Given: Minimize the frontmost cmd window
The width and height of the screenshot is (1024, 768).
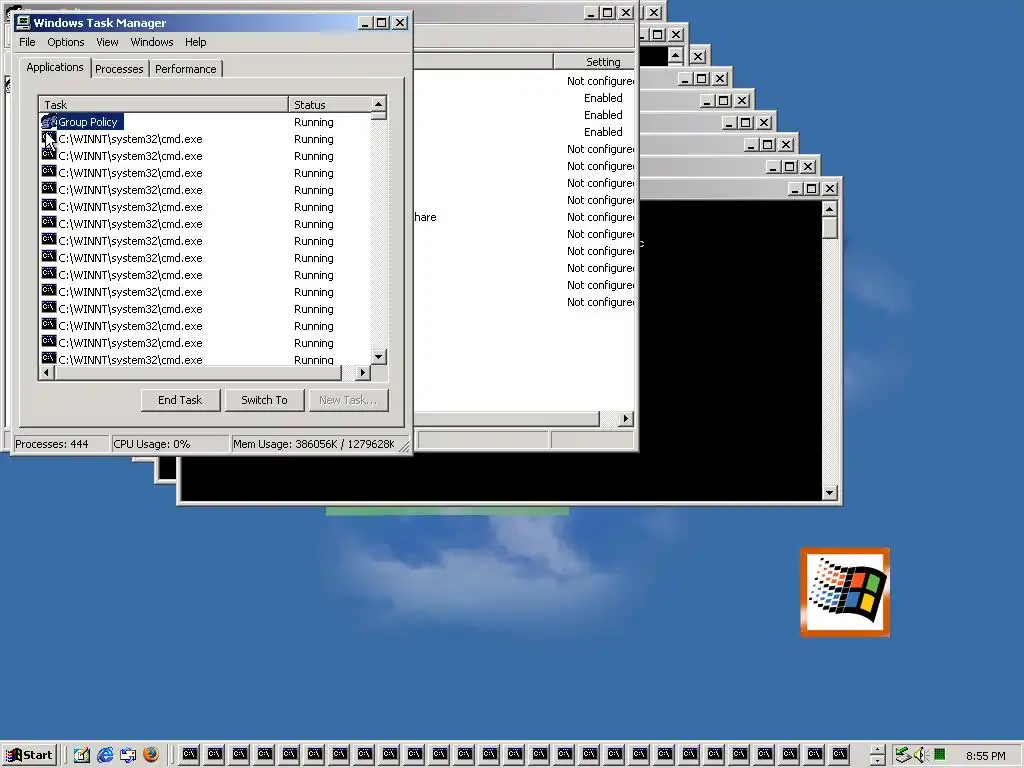Looking at the screenshot, I should (794, 189).
